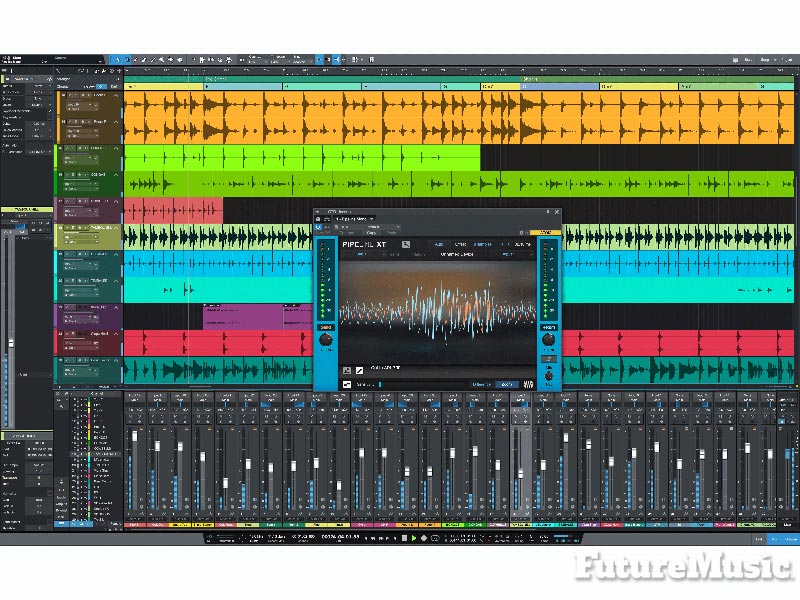
Task: Adjust the Return gain knob in Pipeline XT
Action: point(548,339)
